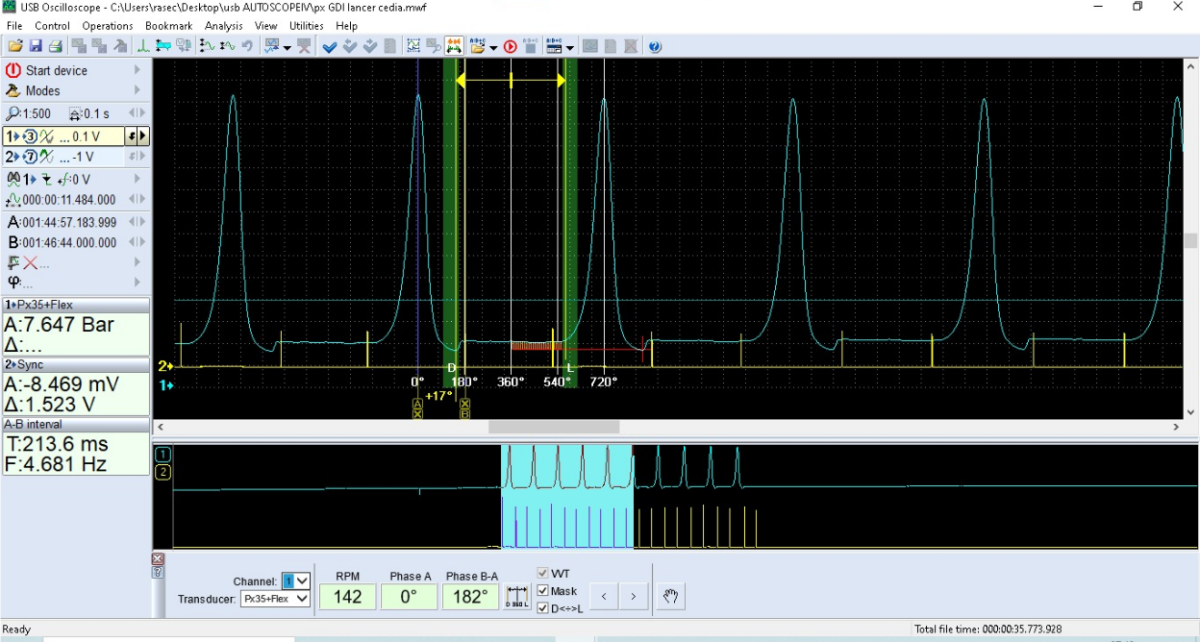This screenshot has width=1200, height=642.
Task: Click the D 360 L phase ruler icon
Action: point(517,598)
